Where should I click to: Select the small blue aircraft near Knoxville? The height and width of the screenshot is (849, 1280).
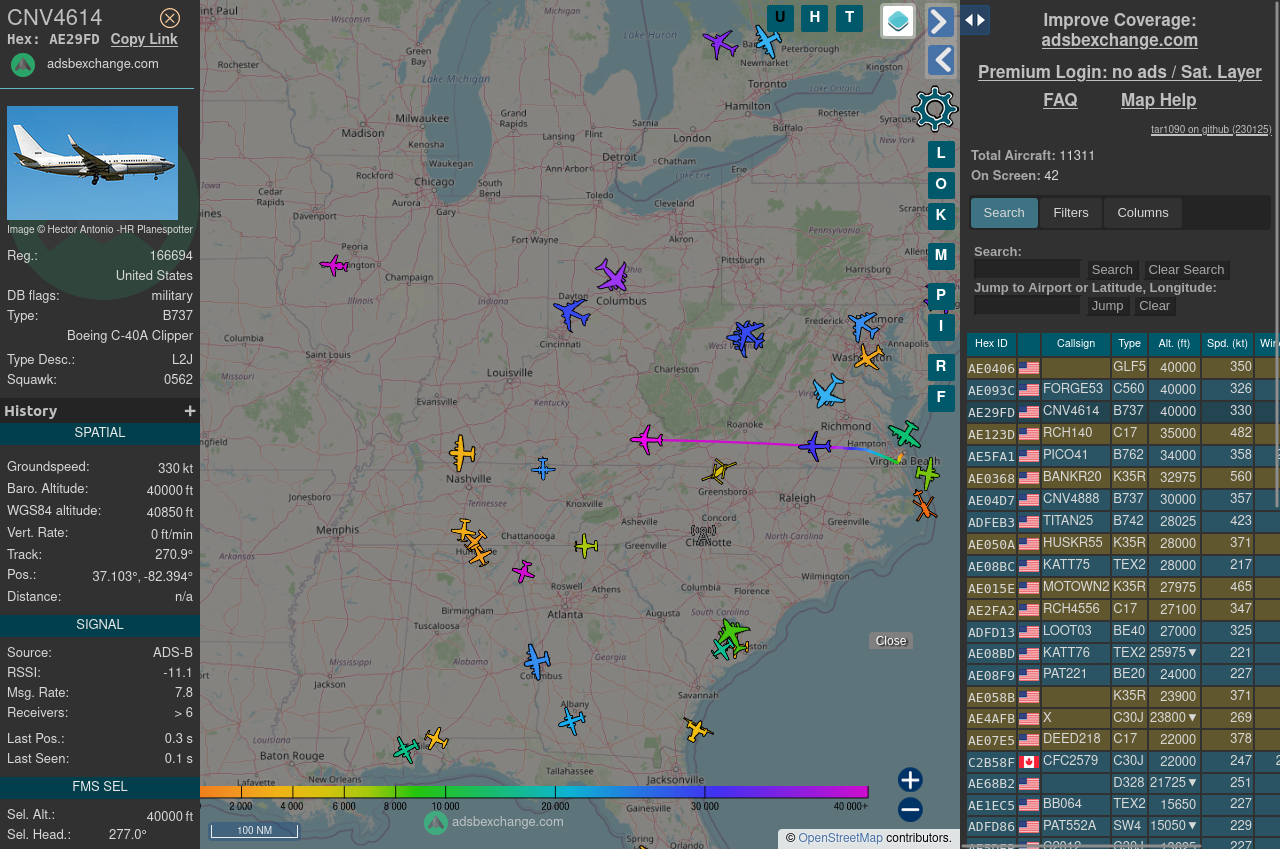click(x=543, y=468)
